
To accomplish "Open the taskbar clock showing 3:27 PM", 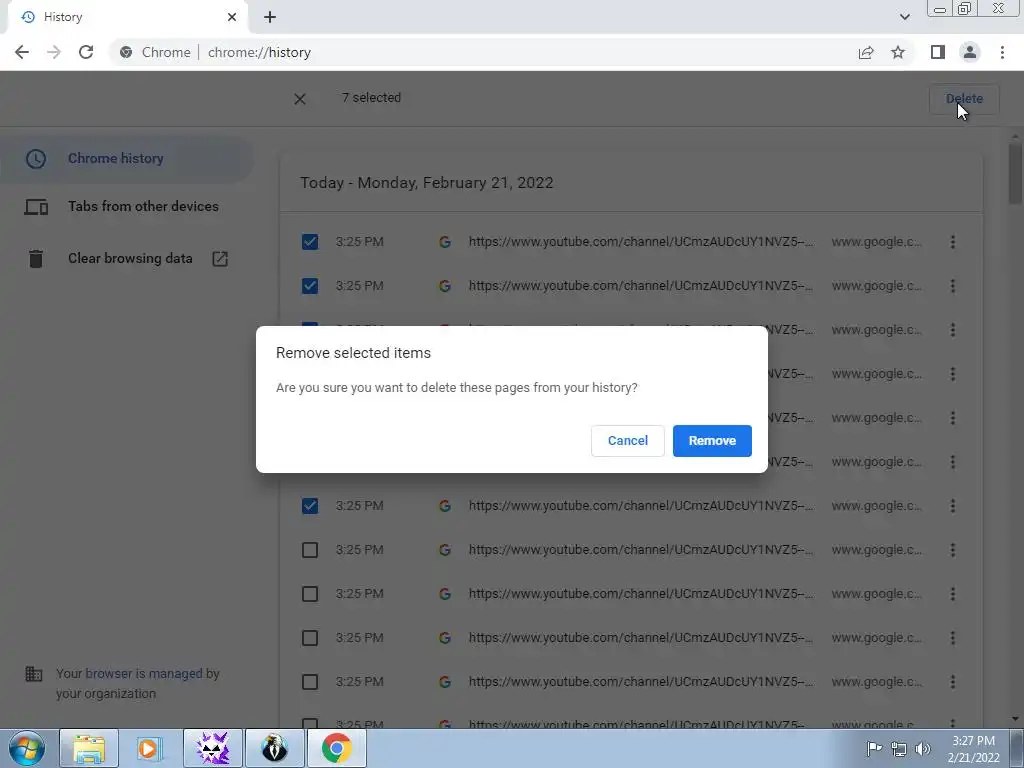I will [973, 749].
